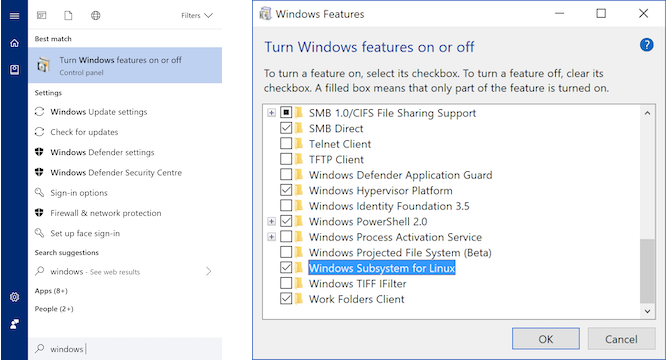This screenshot has height=360, width=668.
Task: Click the key icon beside Sign-in options
Action: [39, 192]
